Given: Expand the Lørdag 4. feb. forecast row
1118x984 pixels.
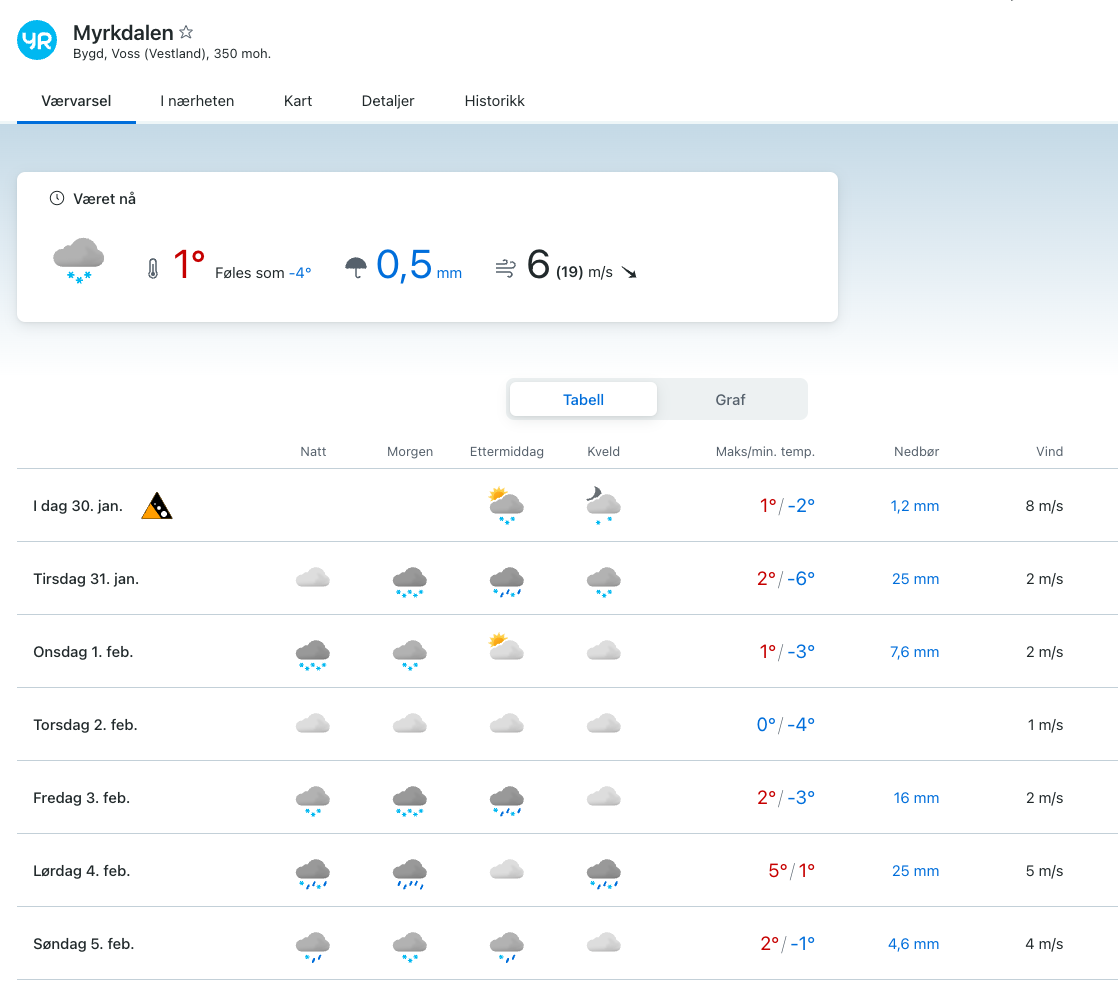Looking at the screenshot, I should tap(82, 871).
